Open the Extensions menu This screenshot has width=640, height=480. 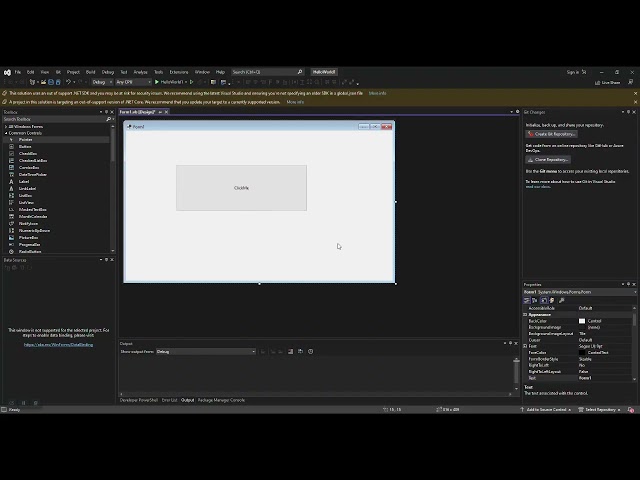coord(179,72)
